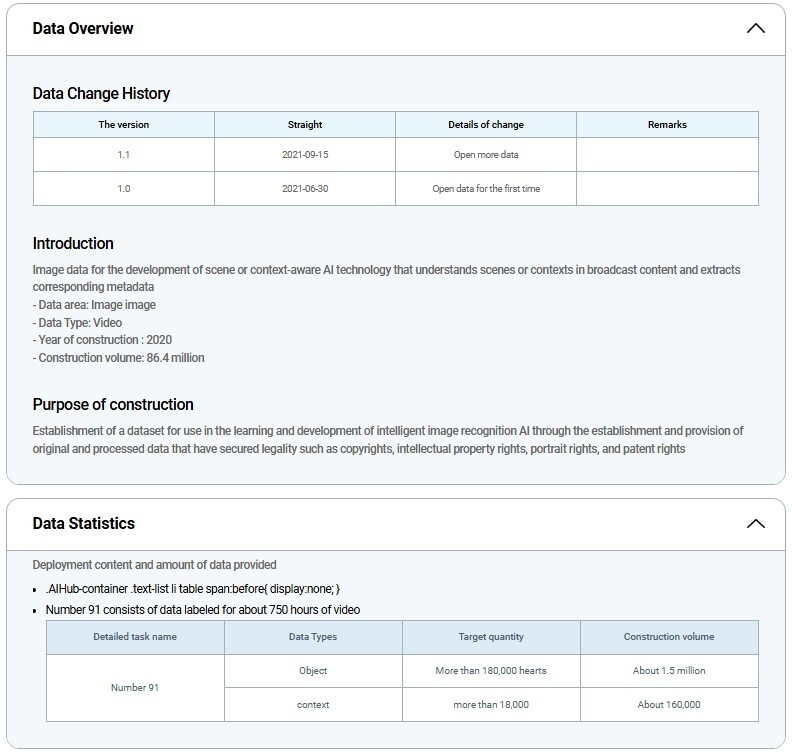Click the "Target quantity" column header

pyautogui.click(x=491, y=637)
